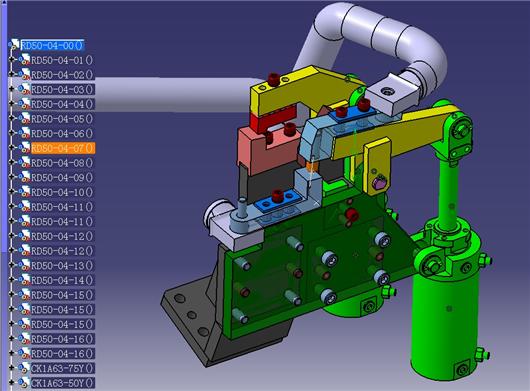Expand the RD50-04-13 tree node
530x391 pixels.
coord(12,265)
